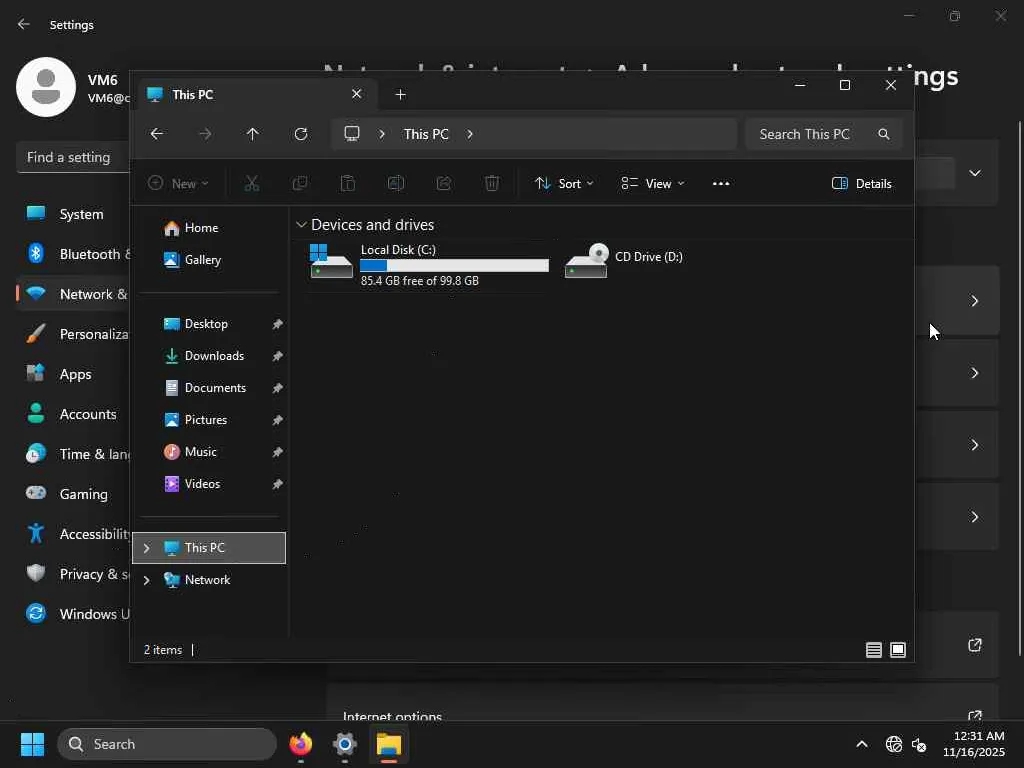Screen dimensions: 1024x768
Task: Click the chevron before This PC in address bar
Action: coord(382,134)
